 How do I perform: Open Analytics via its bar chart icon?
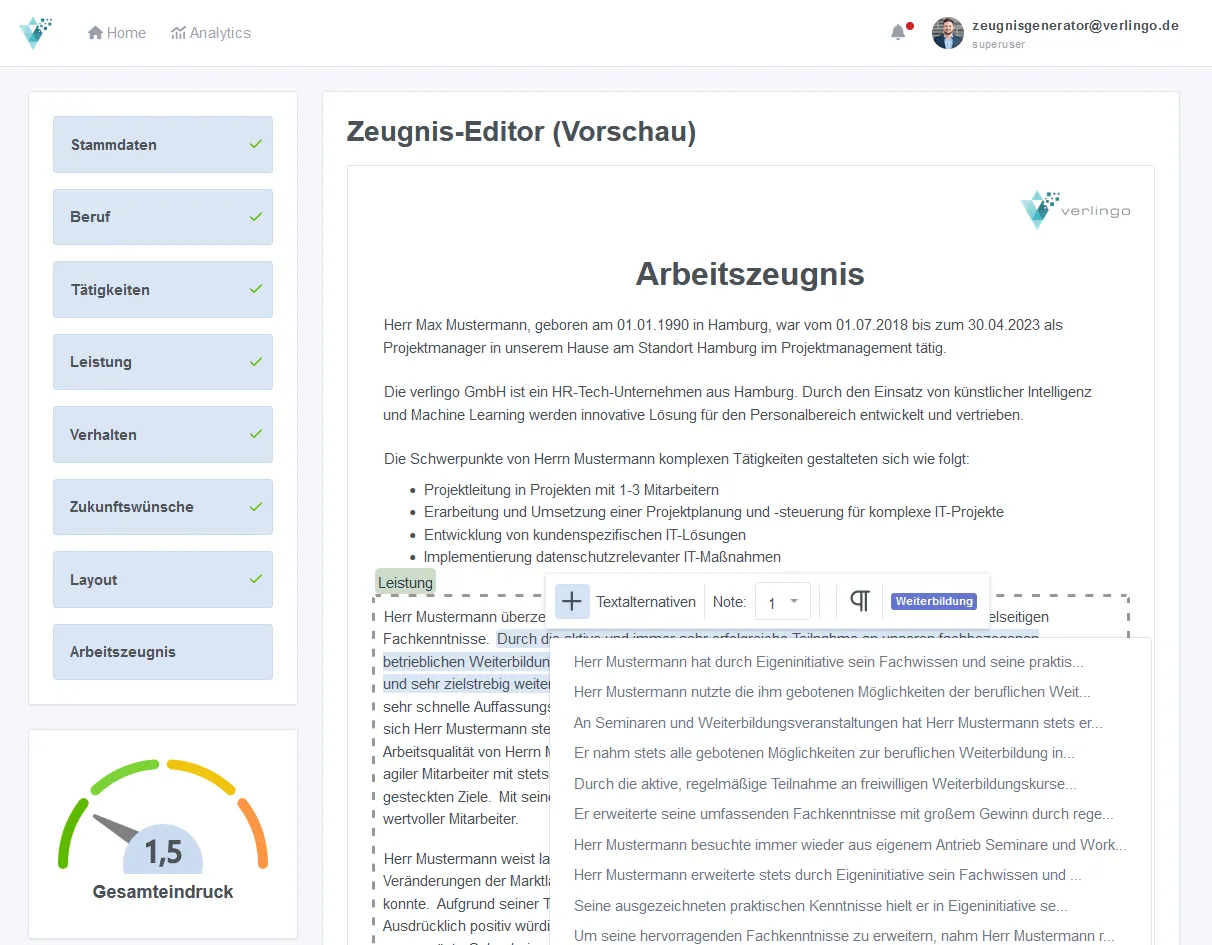point(180,32)
